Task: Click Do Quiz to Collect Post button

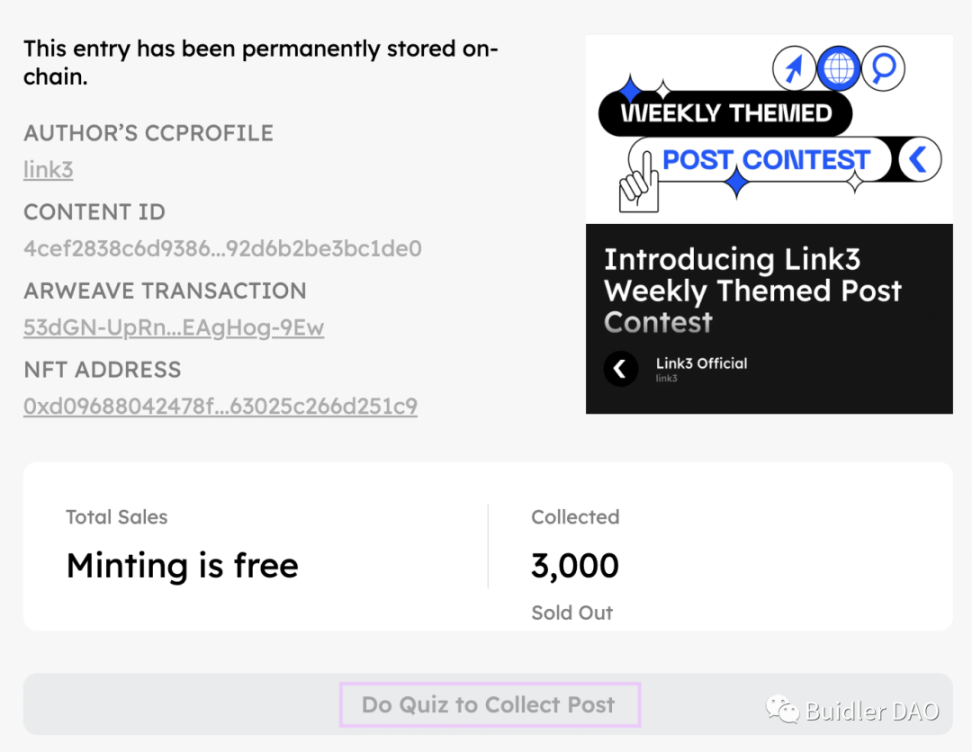Action: [x=488, y=704]
